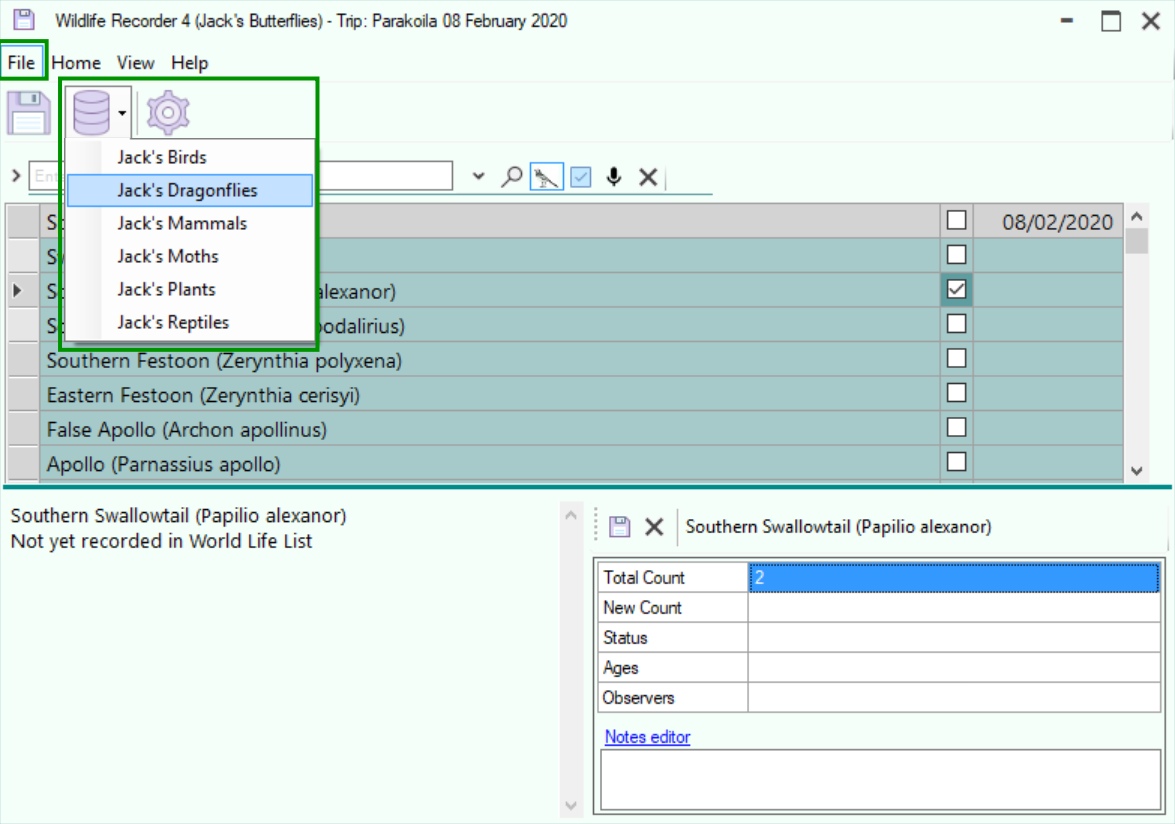Tick the checkbox in the second species row
Viewport: 1175px width, 824px height.
(x=956, y=255)
